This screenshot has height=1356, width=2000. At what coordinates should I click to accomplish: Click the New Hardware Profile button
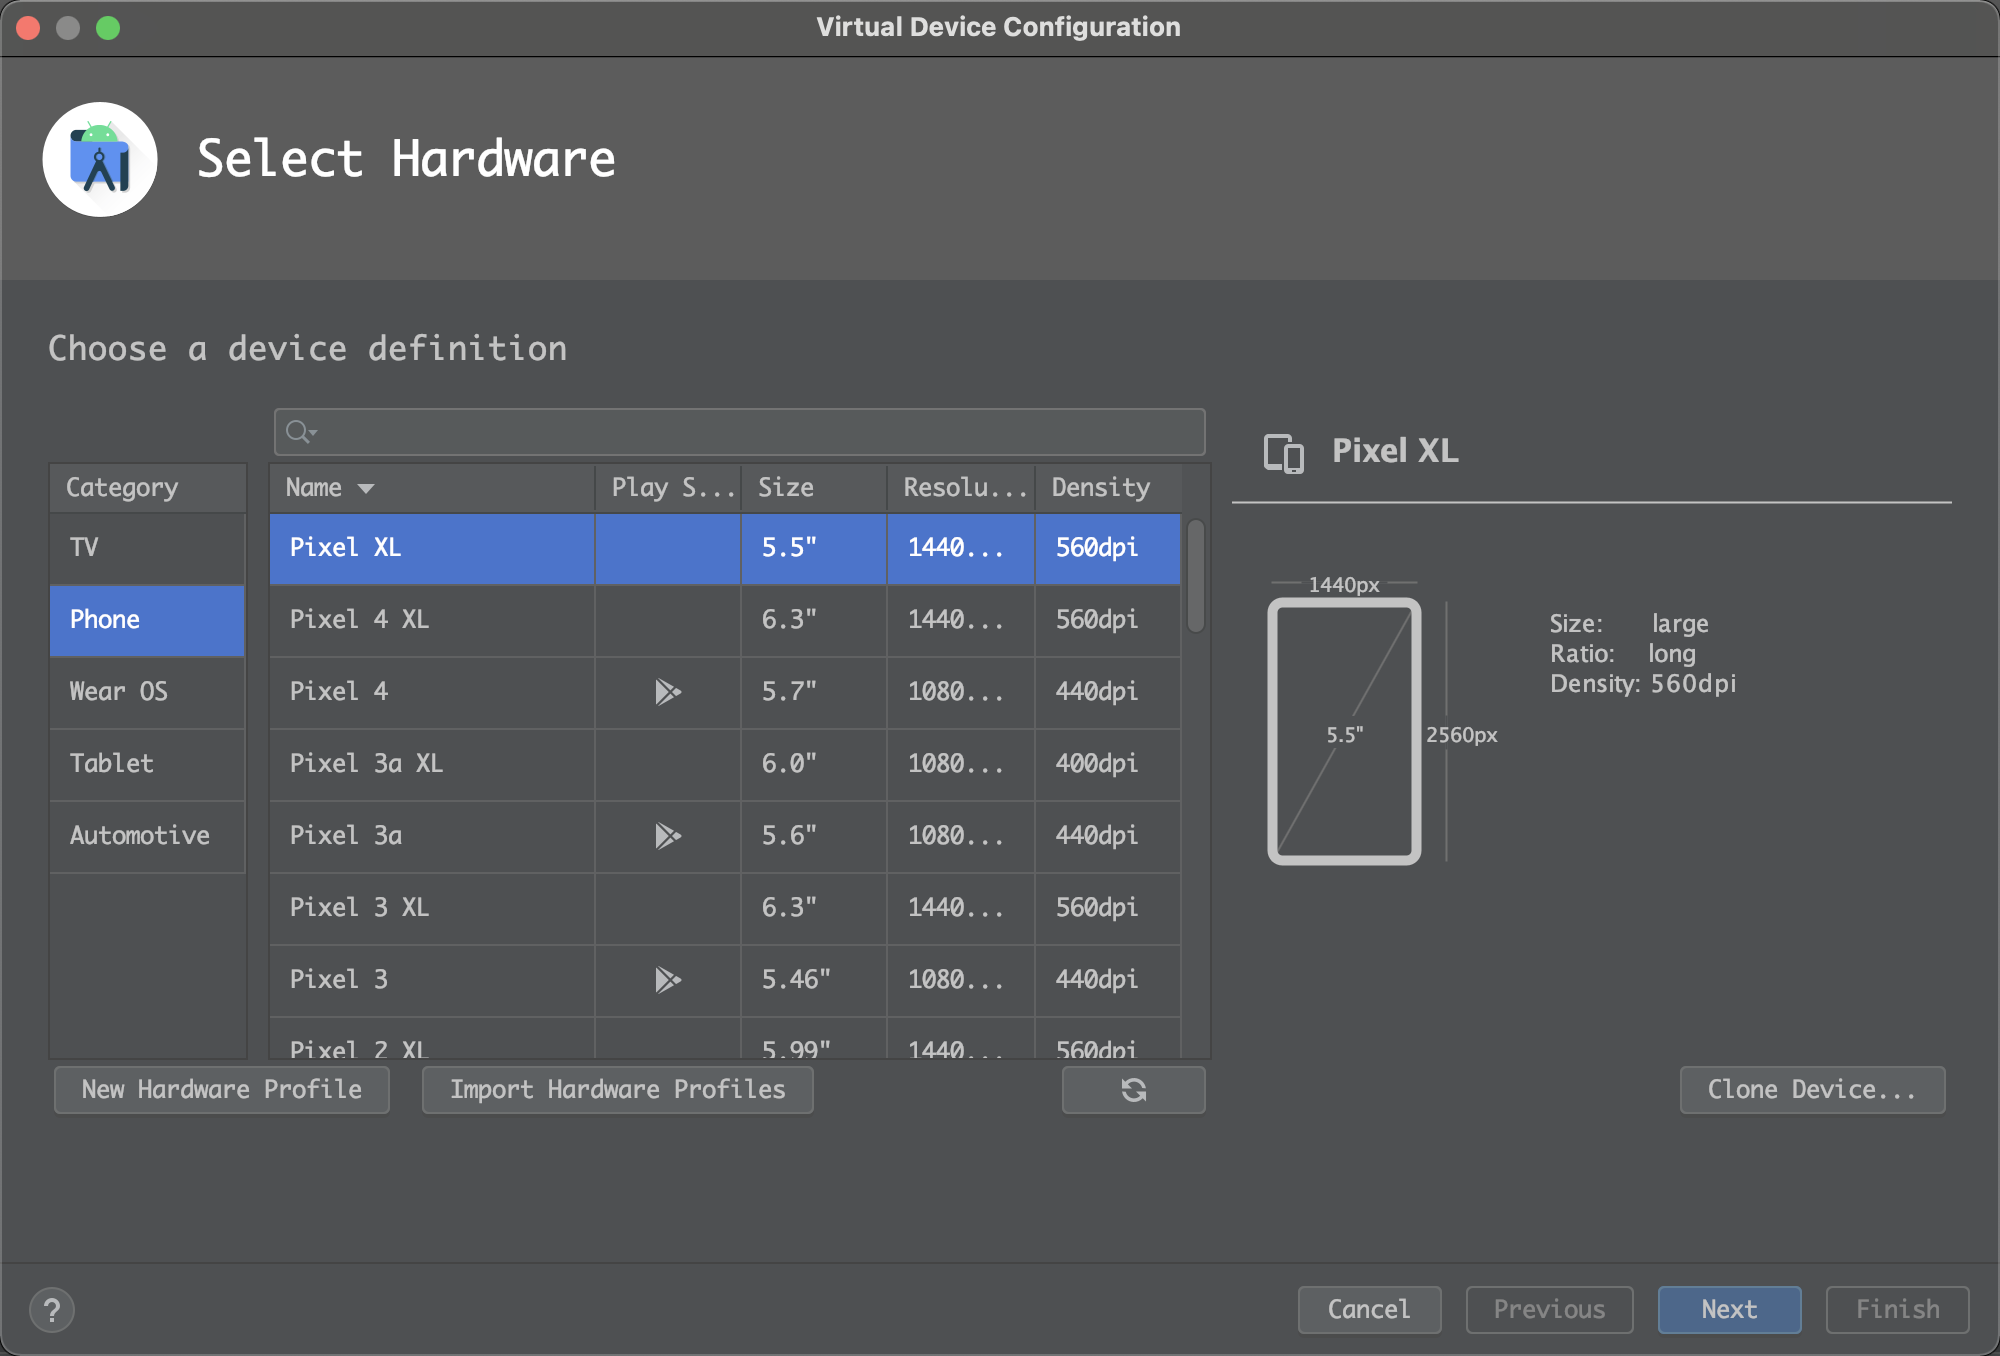(222, 1090)
